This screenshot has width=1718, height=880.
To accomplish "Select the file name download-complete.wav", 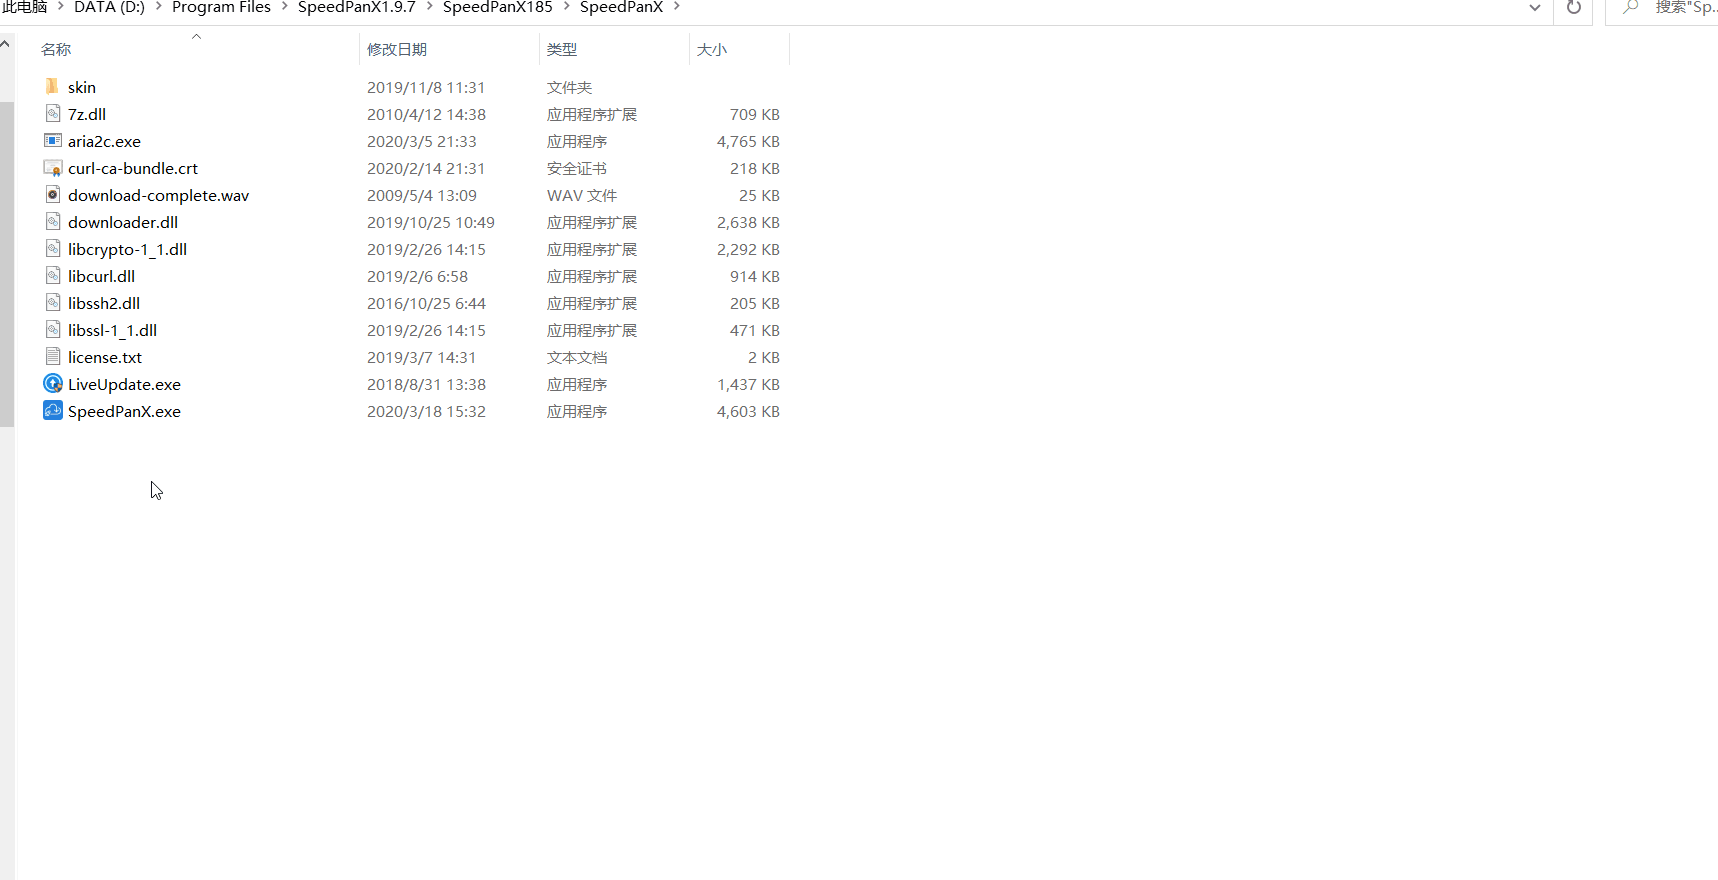I will (159, 195).
